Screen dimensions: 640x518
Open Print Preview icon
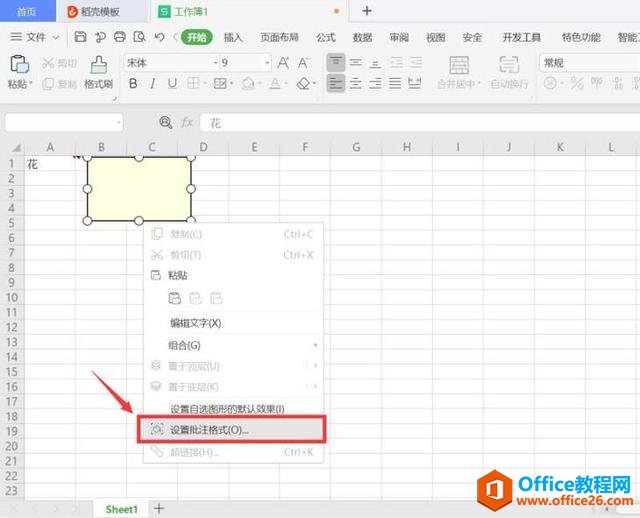click(140, 37)
